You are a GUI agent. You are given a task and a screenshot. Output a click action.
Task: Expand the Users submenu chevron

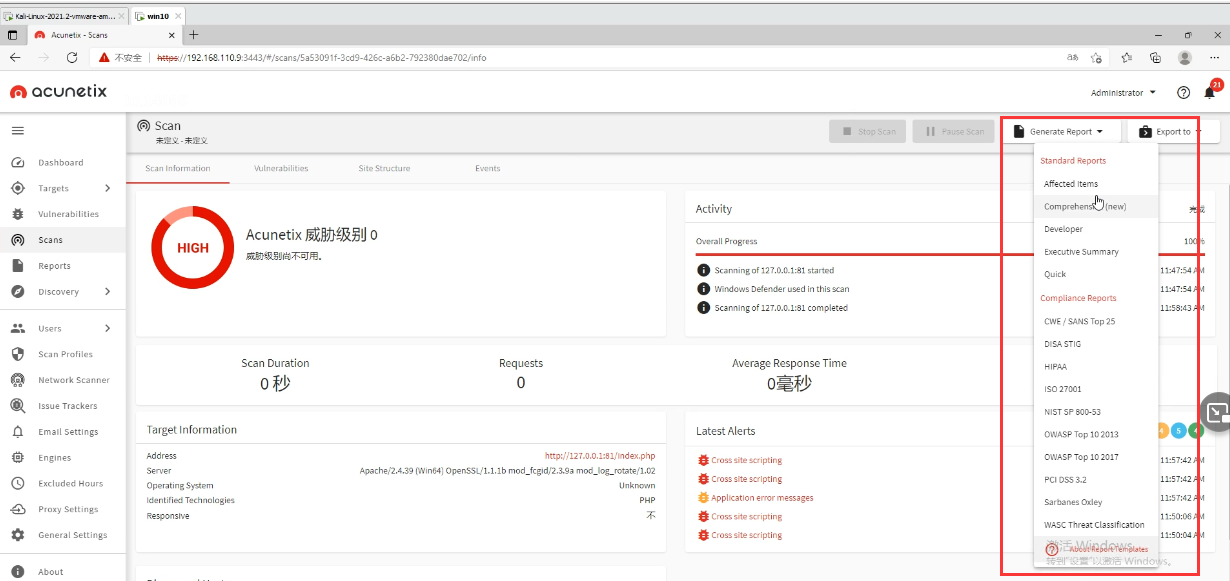[x=107, y=328]
